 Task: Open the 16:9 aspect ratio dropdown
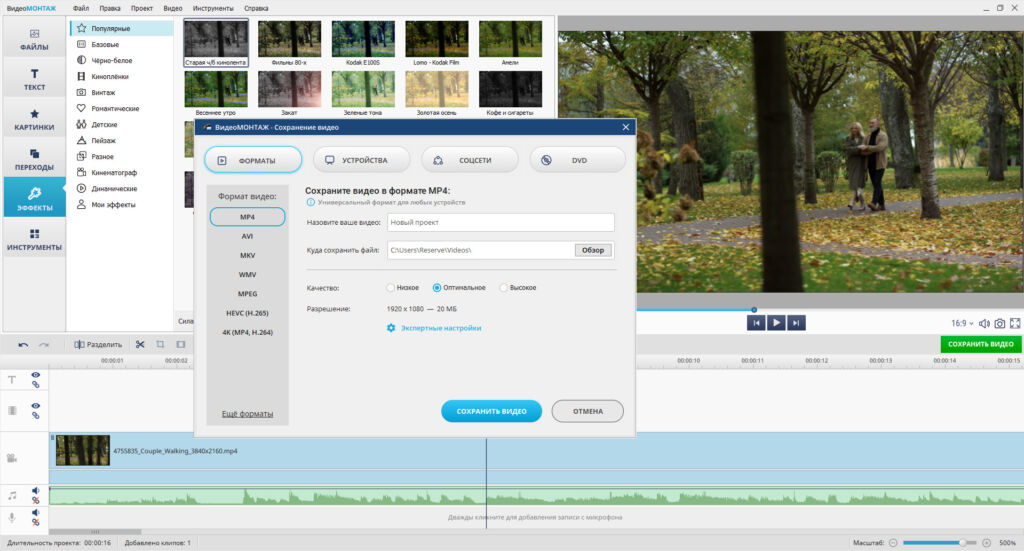(962, 323)
